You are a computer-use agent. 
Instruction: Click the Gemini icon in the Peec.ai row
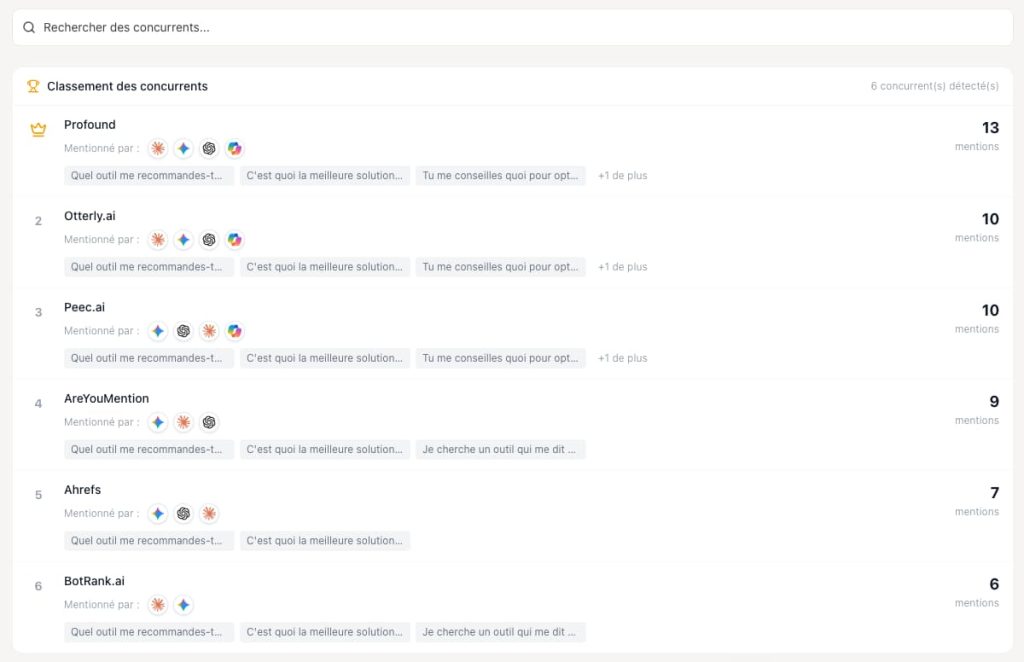[x=158, y=331]
